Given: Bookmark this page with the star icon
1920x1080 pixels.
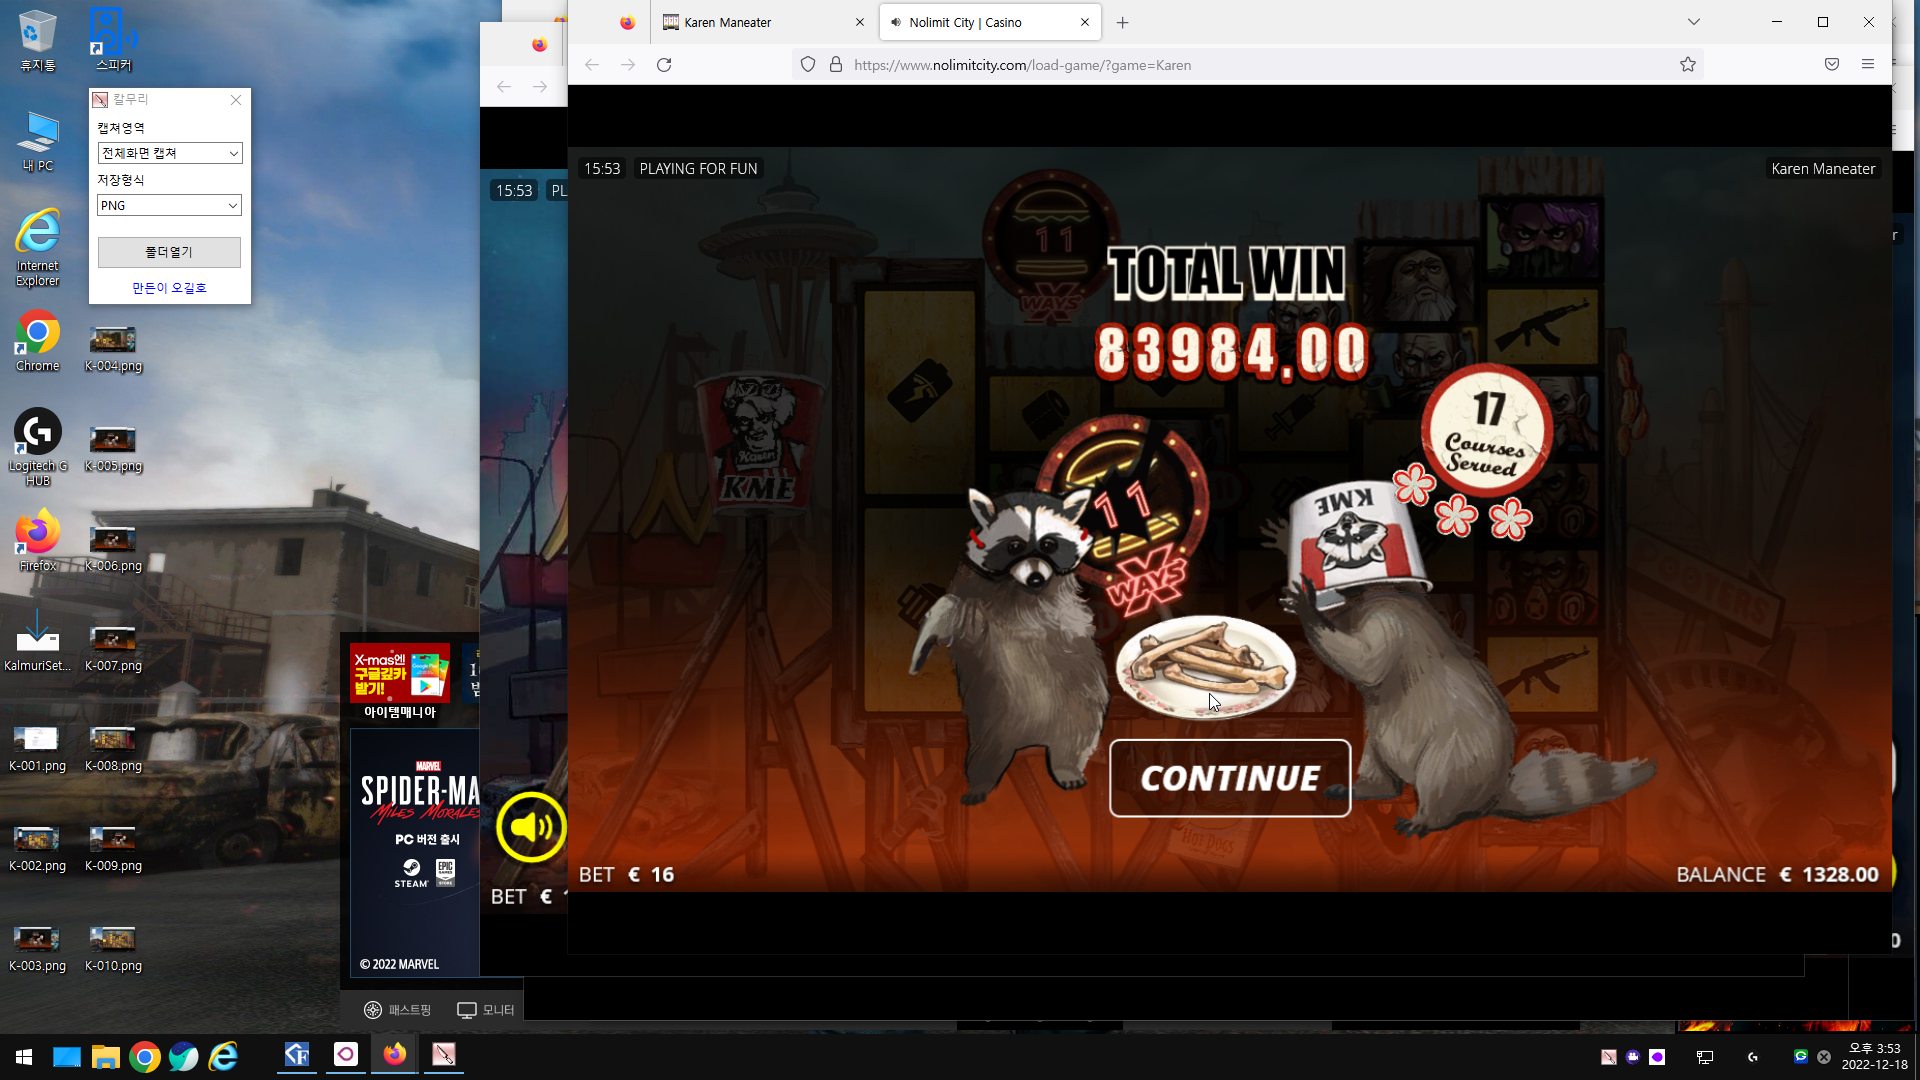Looking at the screenshot, I should point(1688,65).
